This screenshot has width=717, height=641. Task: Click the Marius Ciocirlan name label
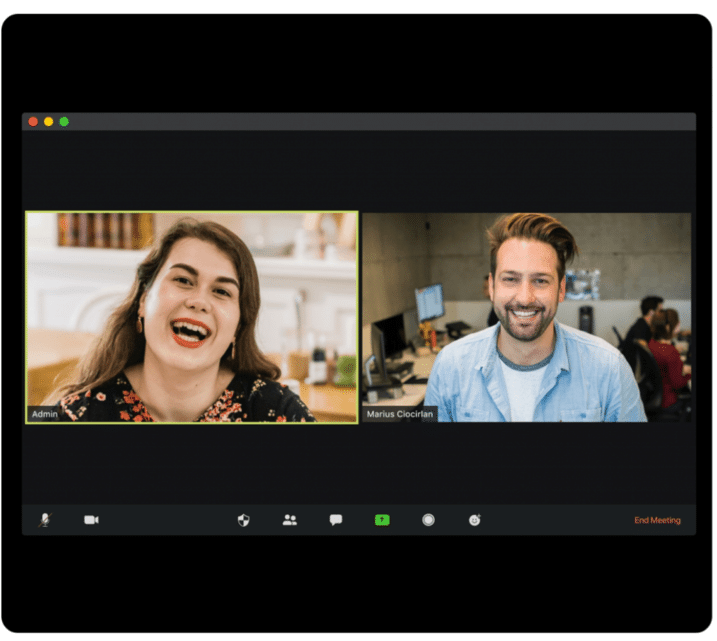pos(400,414)
